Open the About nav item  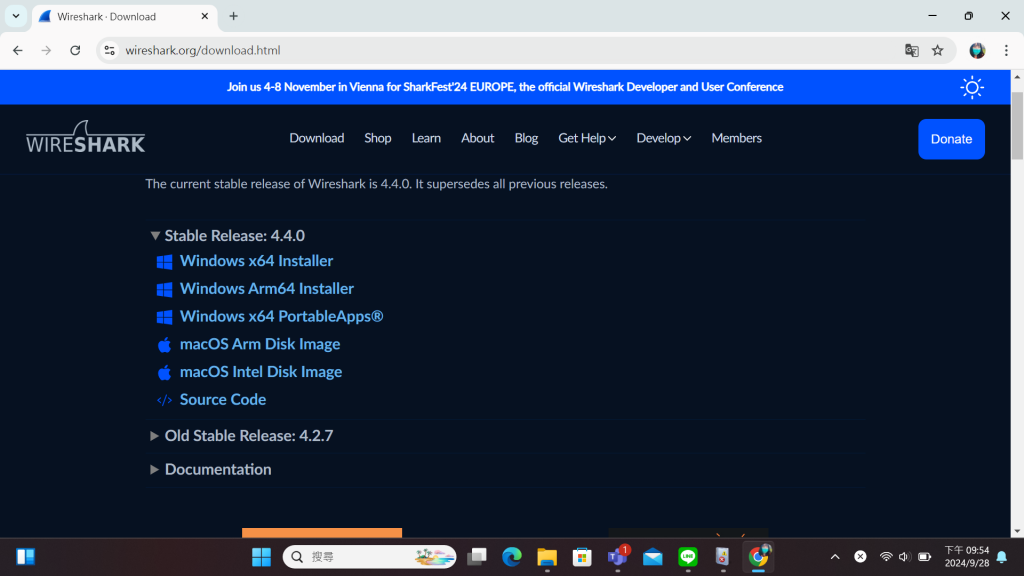[x=477, y=138]
